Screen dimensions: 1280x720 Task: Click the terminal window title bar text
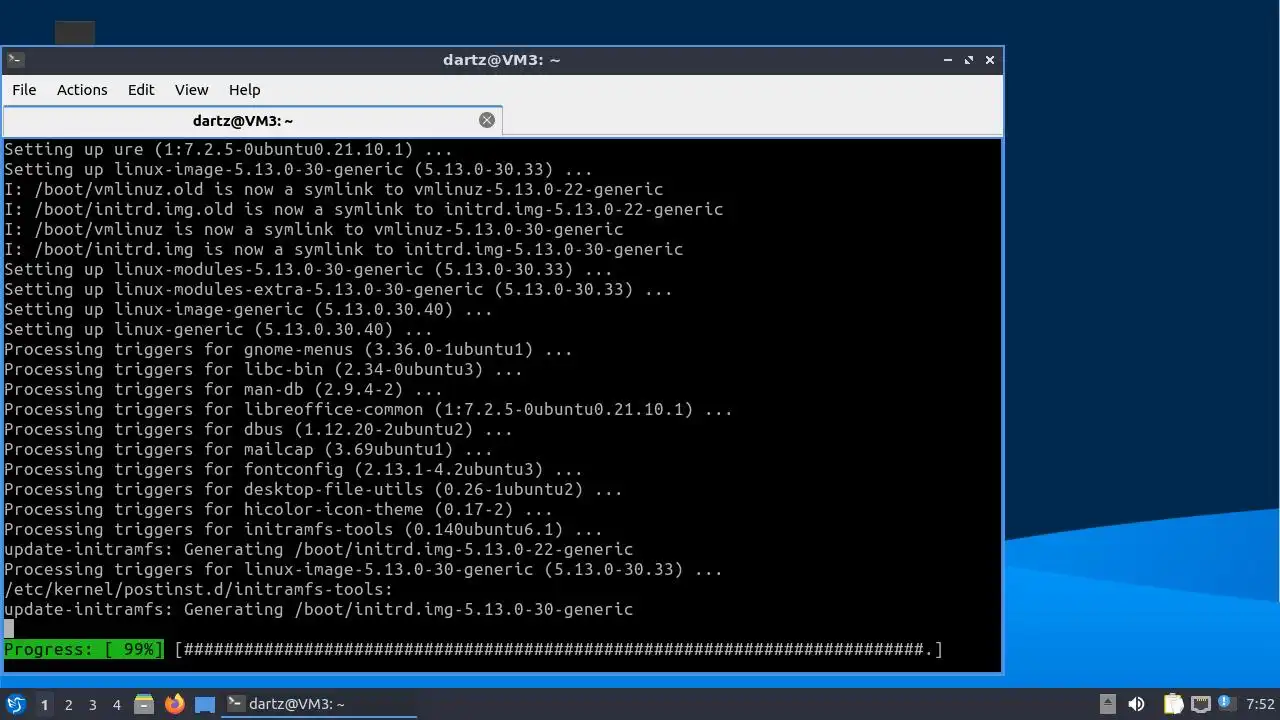501,60
